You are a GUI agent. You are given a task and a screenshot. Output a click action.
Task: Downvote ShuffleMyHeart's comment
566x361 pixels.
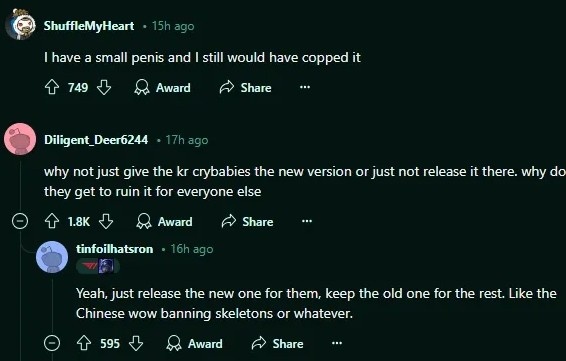(104, 87)
